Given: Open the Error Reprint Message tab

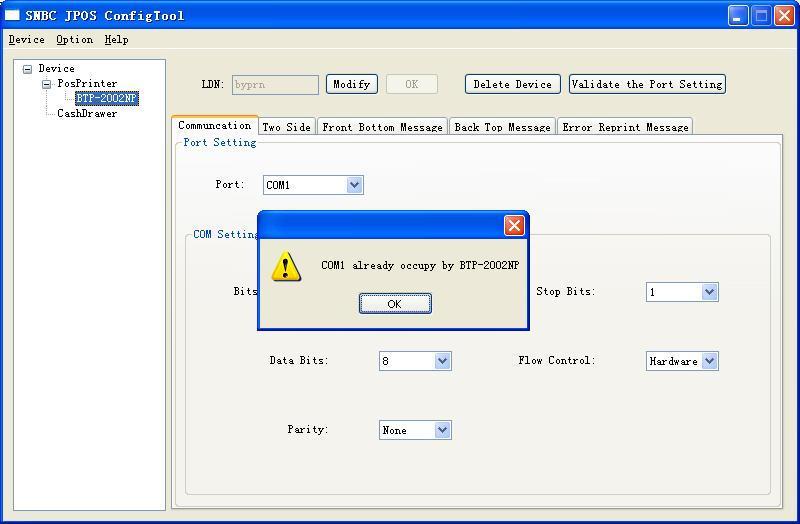Looking at the screenshot, I should [x=626, y=127].
